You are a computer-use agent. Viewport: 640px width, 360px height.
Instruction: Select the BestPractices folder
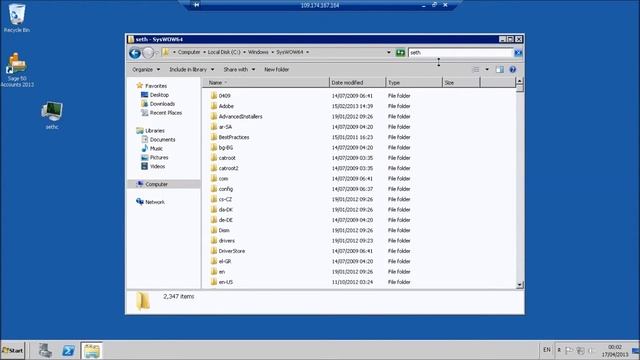(x=233, y=137)
